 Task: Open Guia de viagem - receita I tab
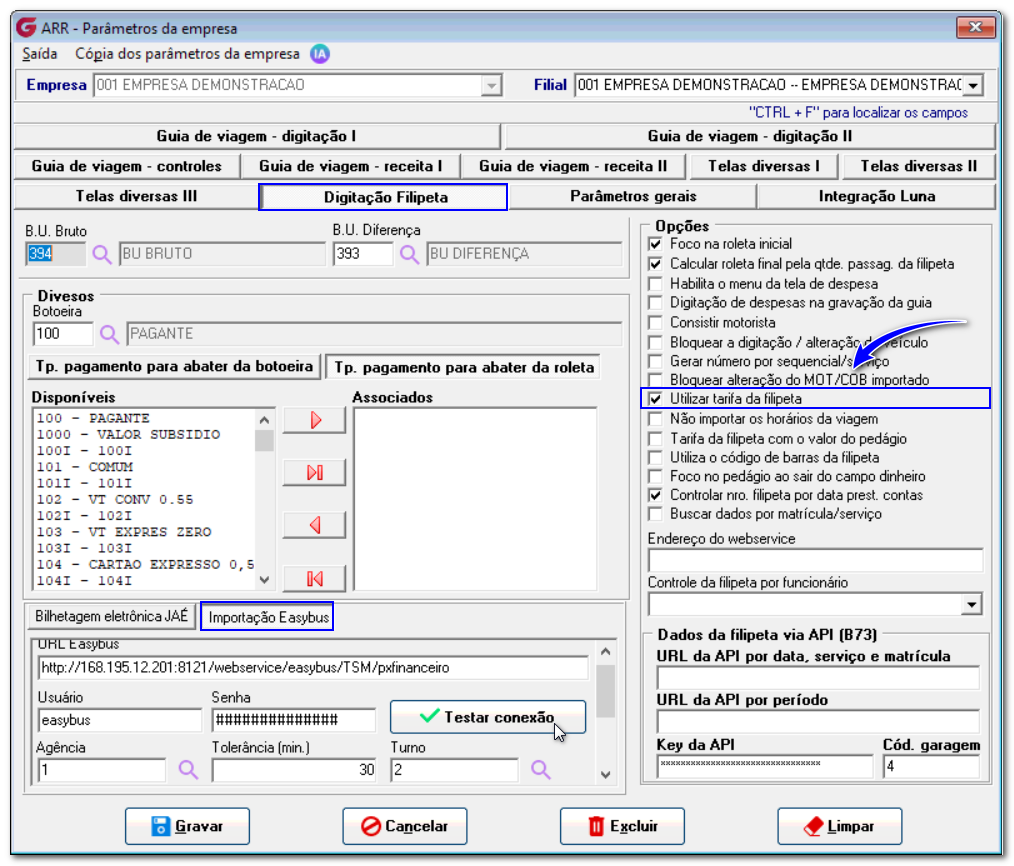pos(351,166)
